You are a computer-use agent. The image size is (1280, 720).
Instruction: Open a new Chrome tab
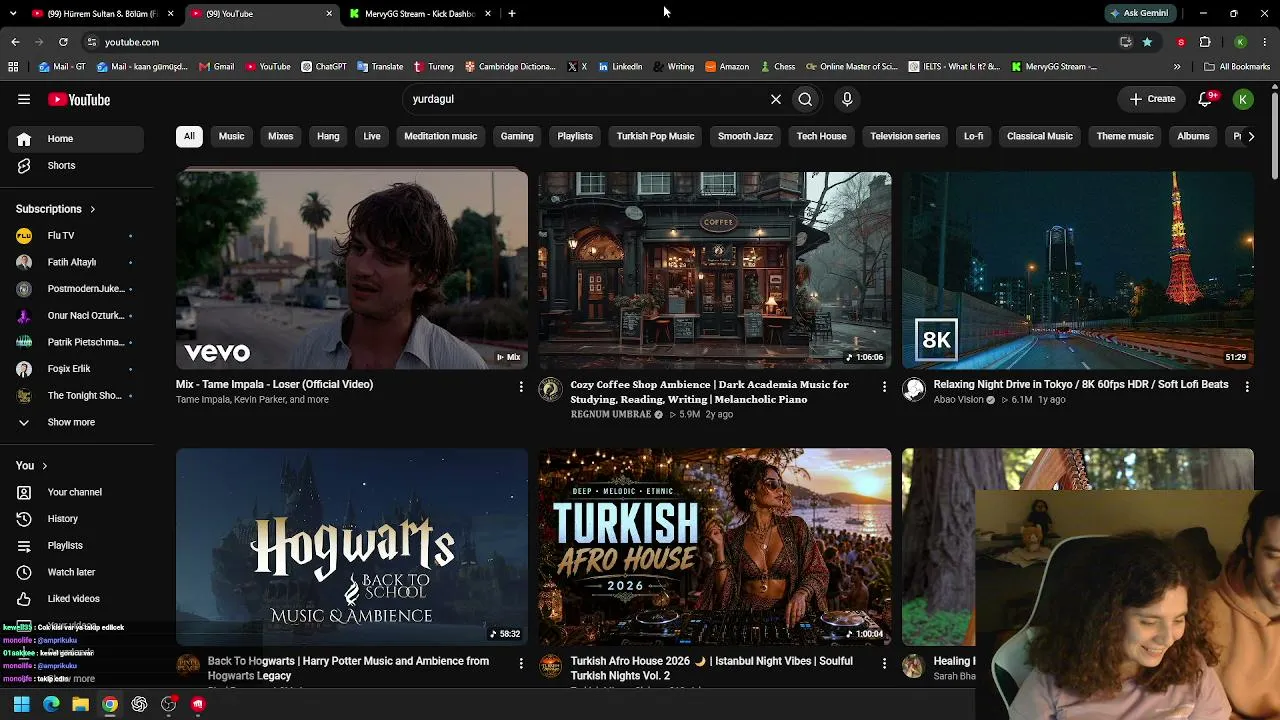[x=512, y=14]
